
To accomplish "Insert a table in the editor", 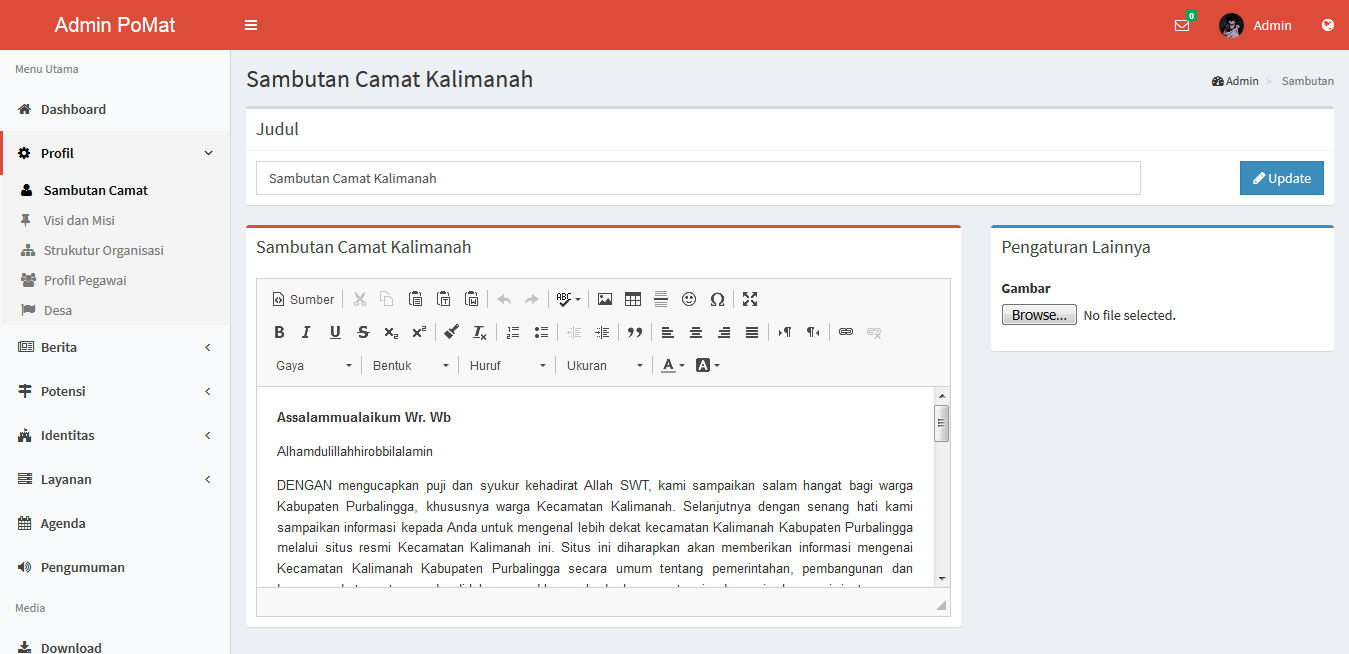I will click(x=632, y=298).
